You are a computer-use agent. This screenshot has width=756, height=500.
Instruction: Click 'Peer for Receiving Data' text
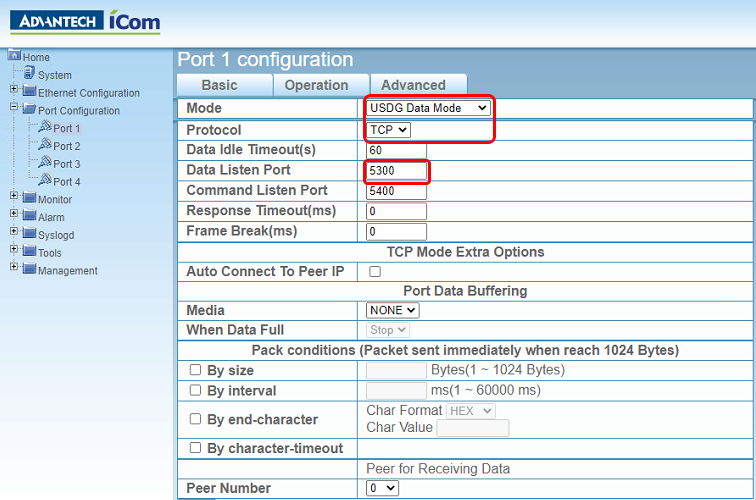[x=438, y=469]
